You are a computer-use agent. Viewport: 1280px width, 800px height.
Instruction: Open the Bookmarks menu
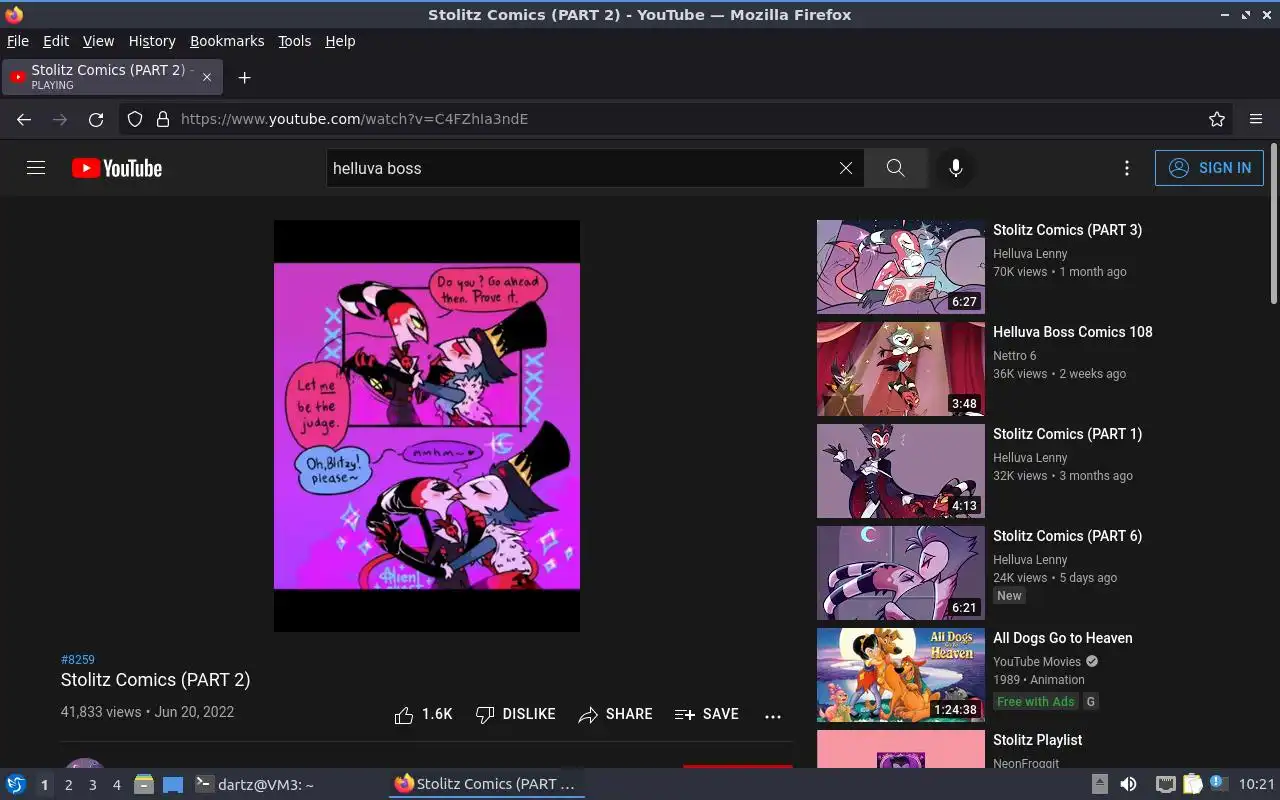[227, 41]
